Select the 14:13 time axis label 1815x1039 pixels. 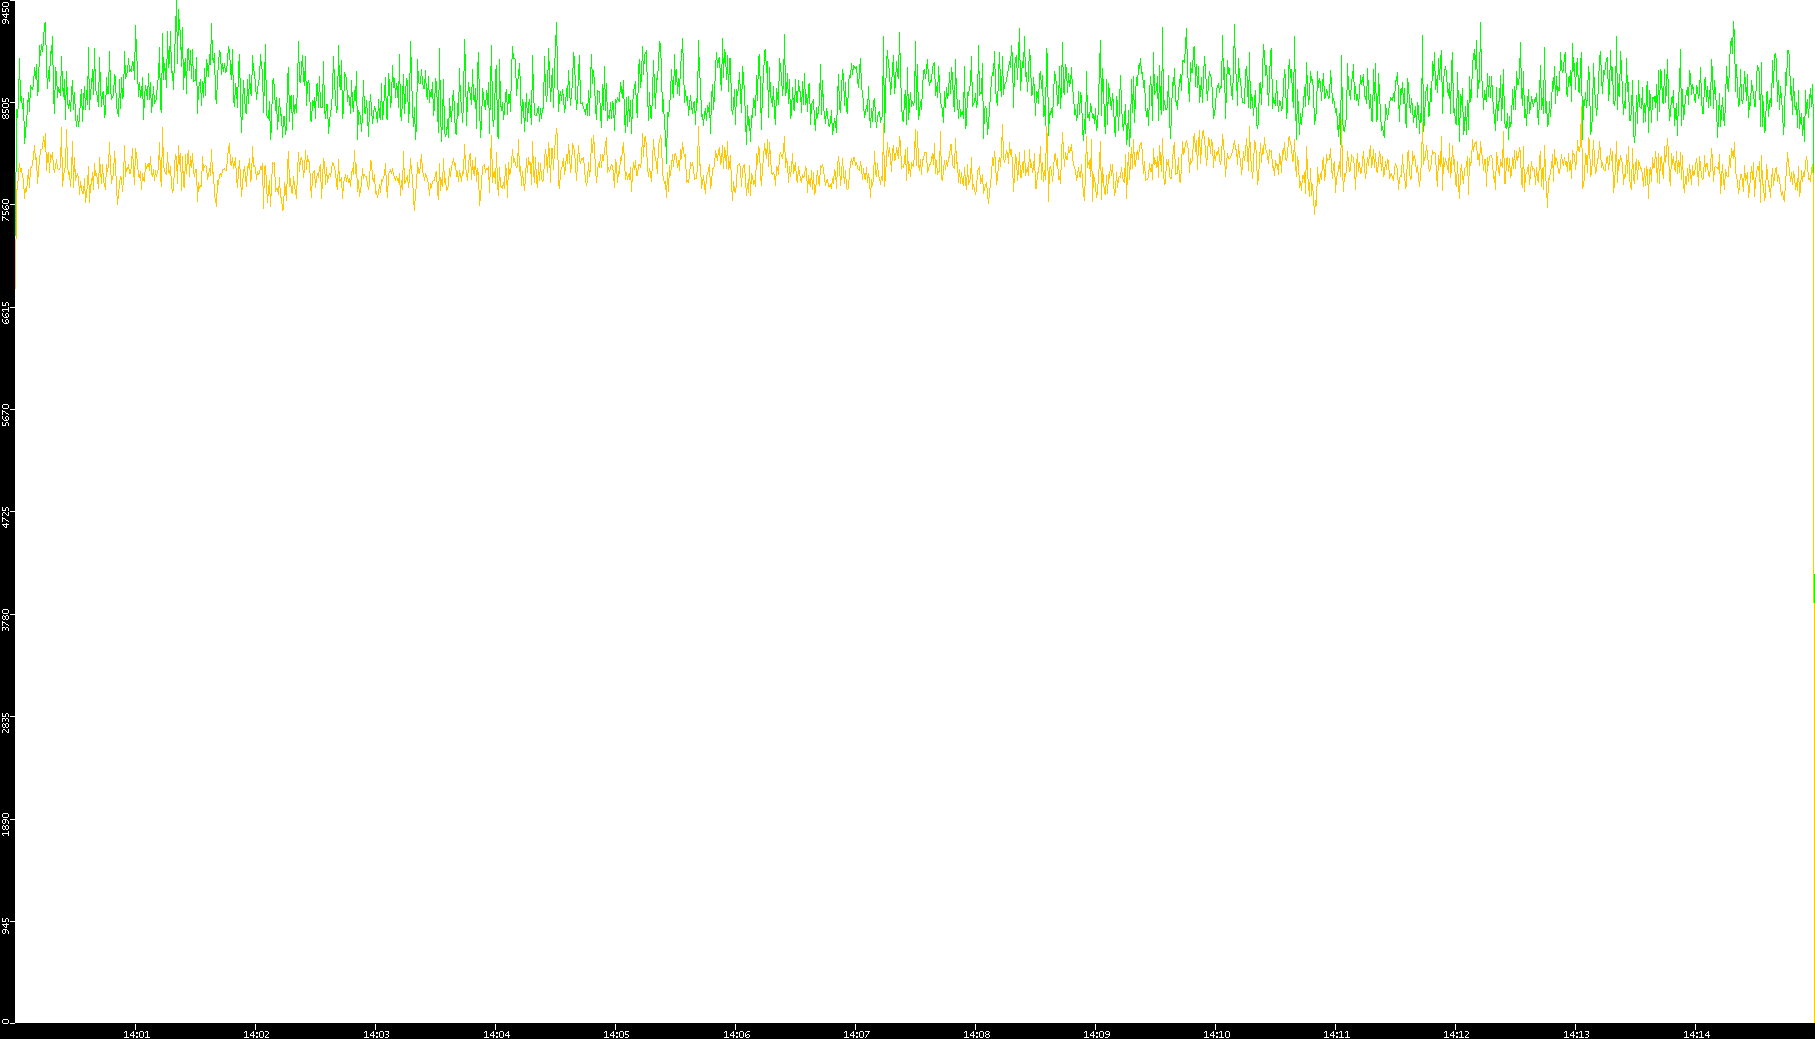(x=1576, y=1033)
